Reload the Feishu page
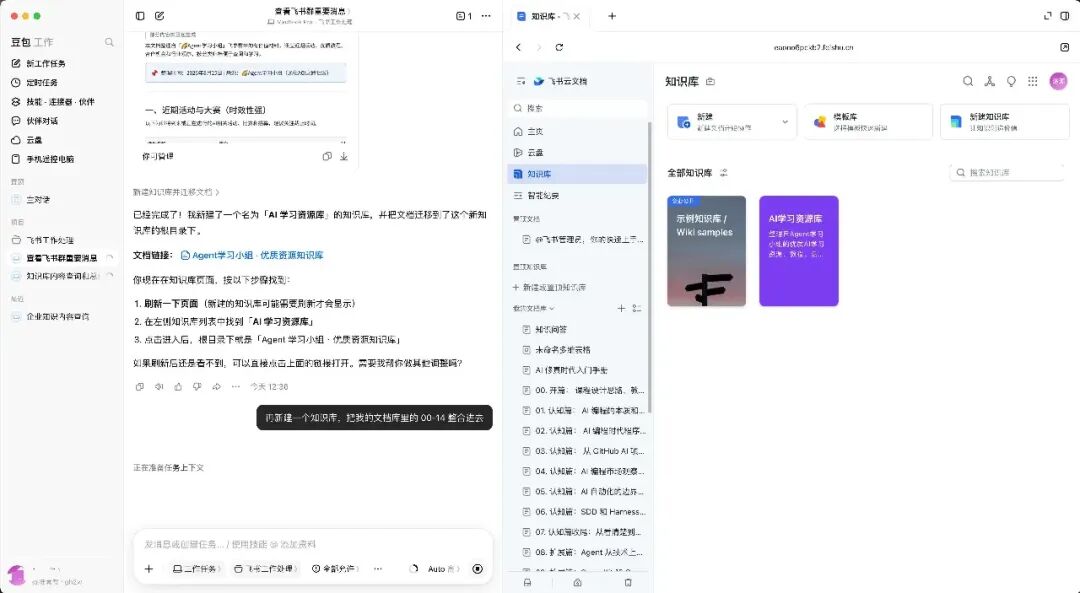Screen dimensions: 1080x593 coord(559,48)
